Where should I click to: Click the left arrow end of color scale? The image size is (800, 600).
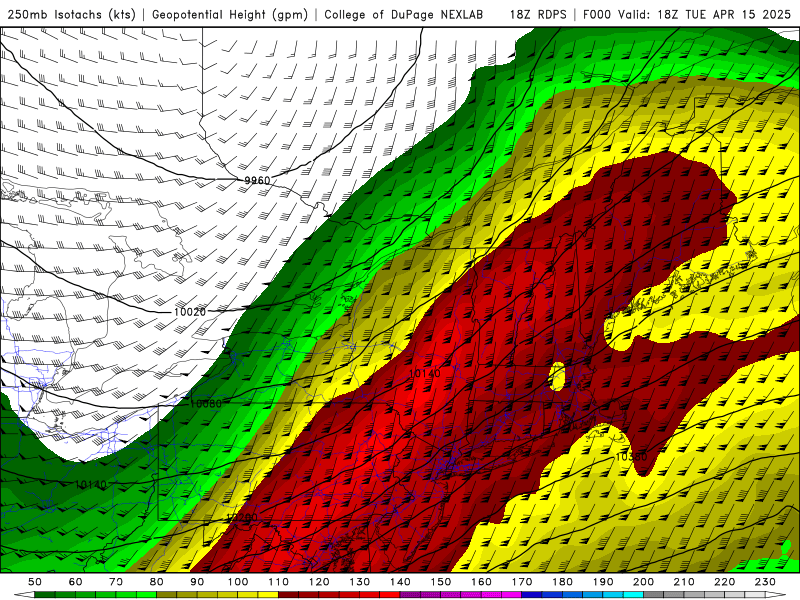click(x=24, y=594)
